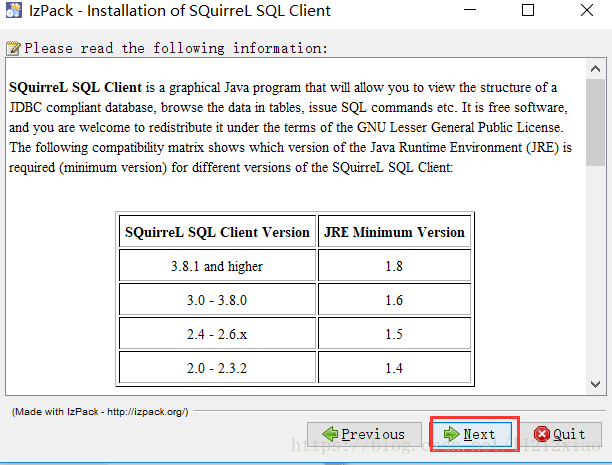Close the installer window
Viewport: 612px width, 465px height.
[x=587, y=10]
